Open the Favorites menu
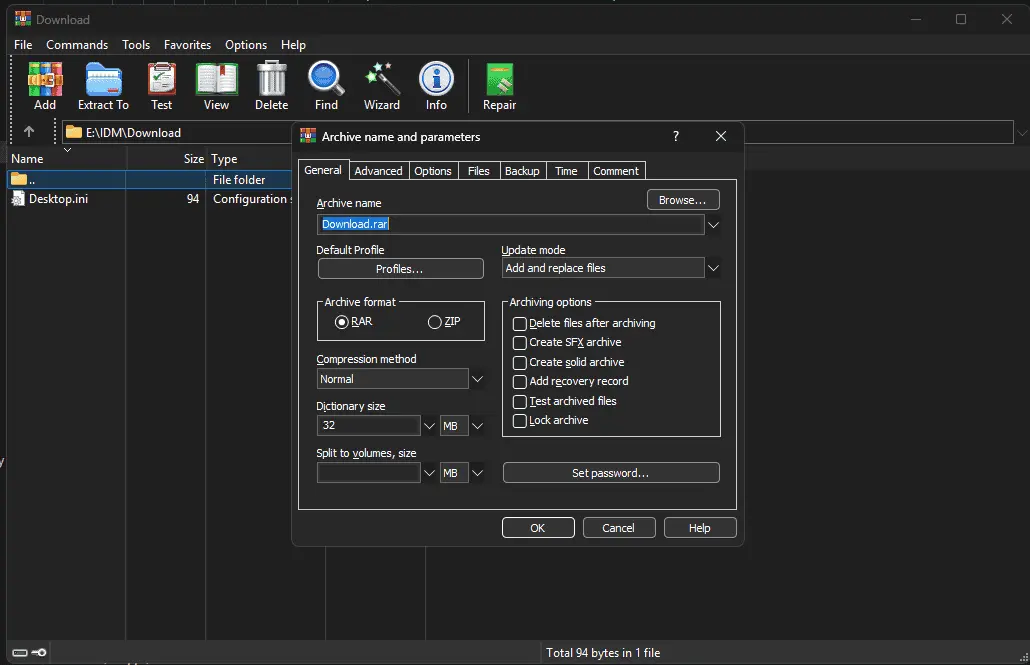1030x665 pixels. [187, 45]
